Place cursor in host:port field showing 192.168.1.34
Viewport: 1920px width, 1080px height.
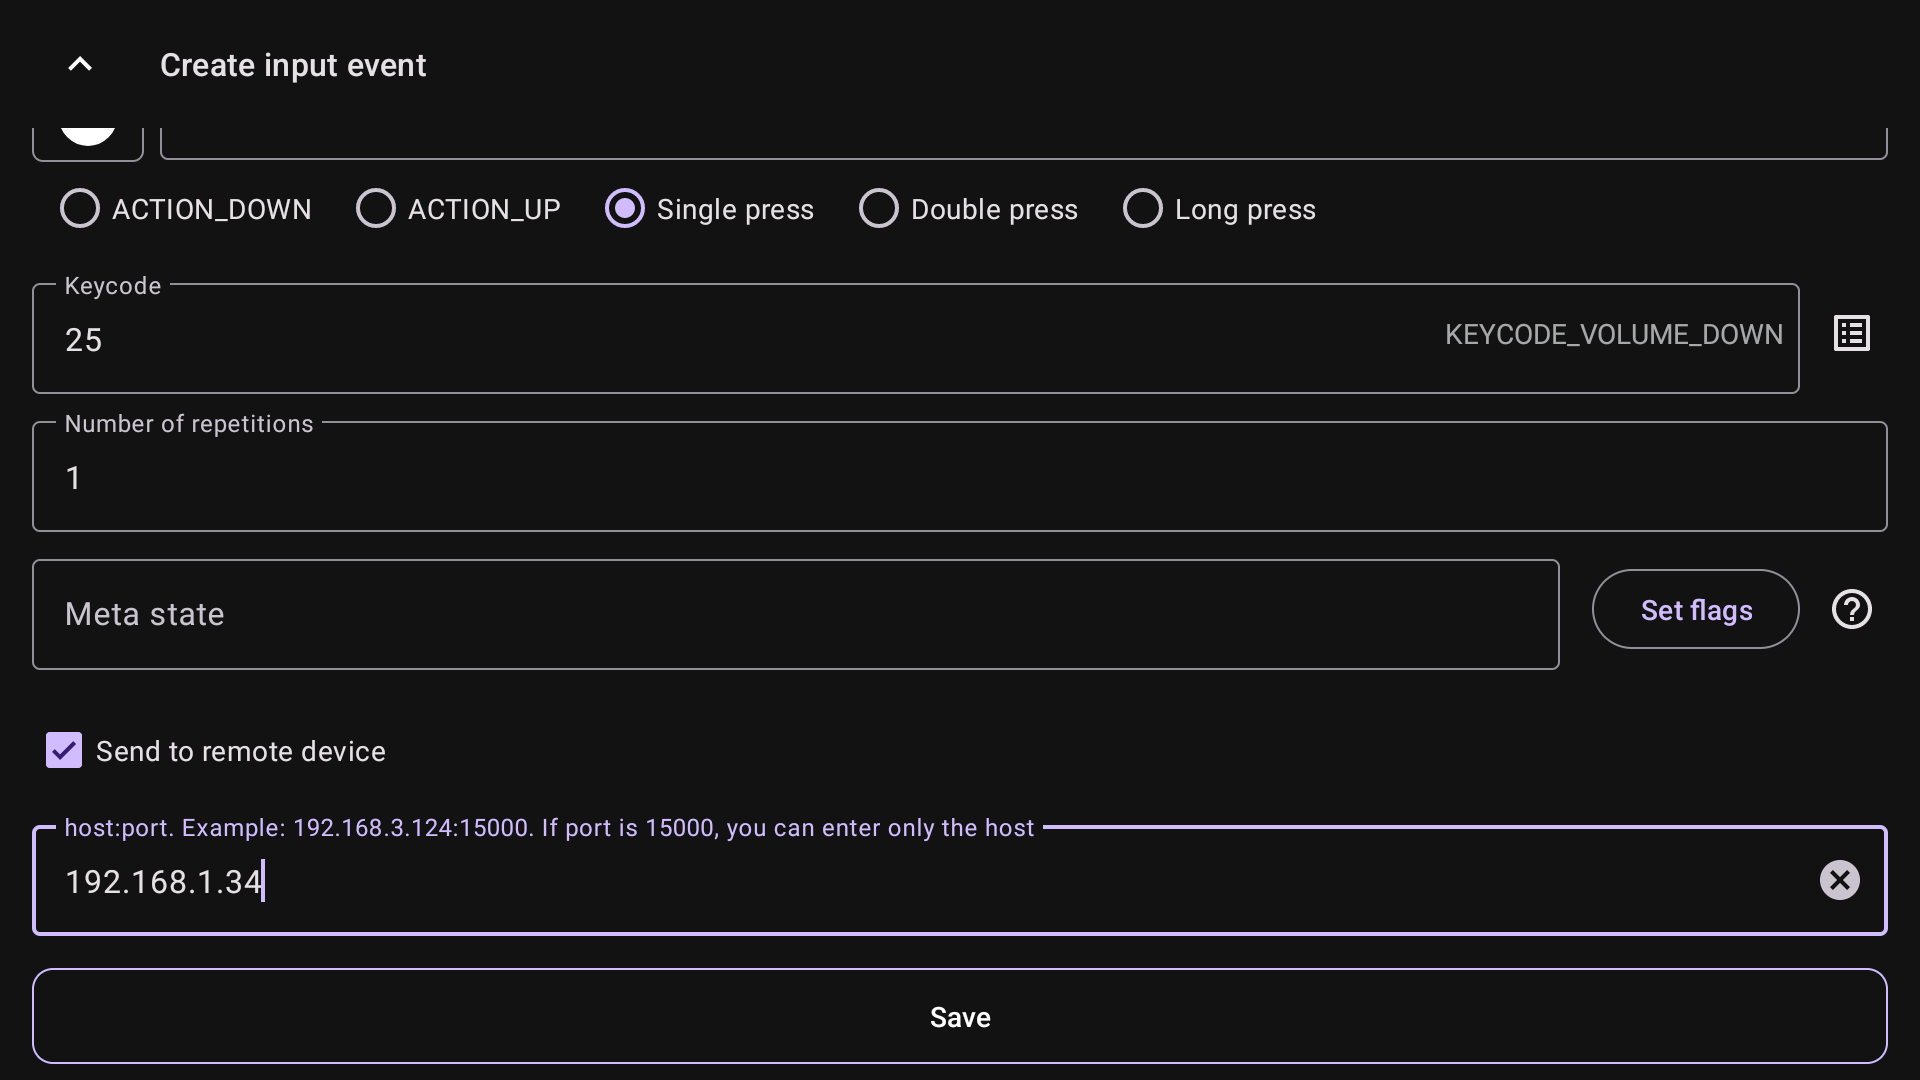click(900, 882)
